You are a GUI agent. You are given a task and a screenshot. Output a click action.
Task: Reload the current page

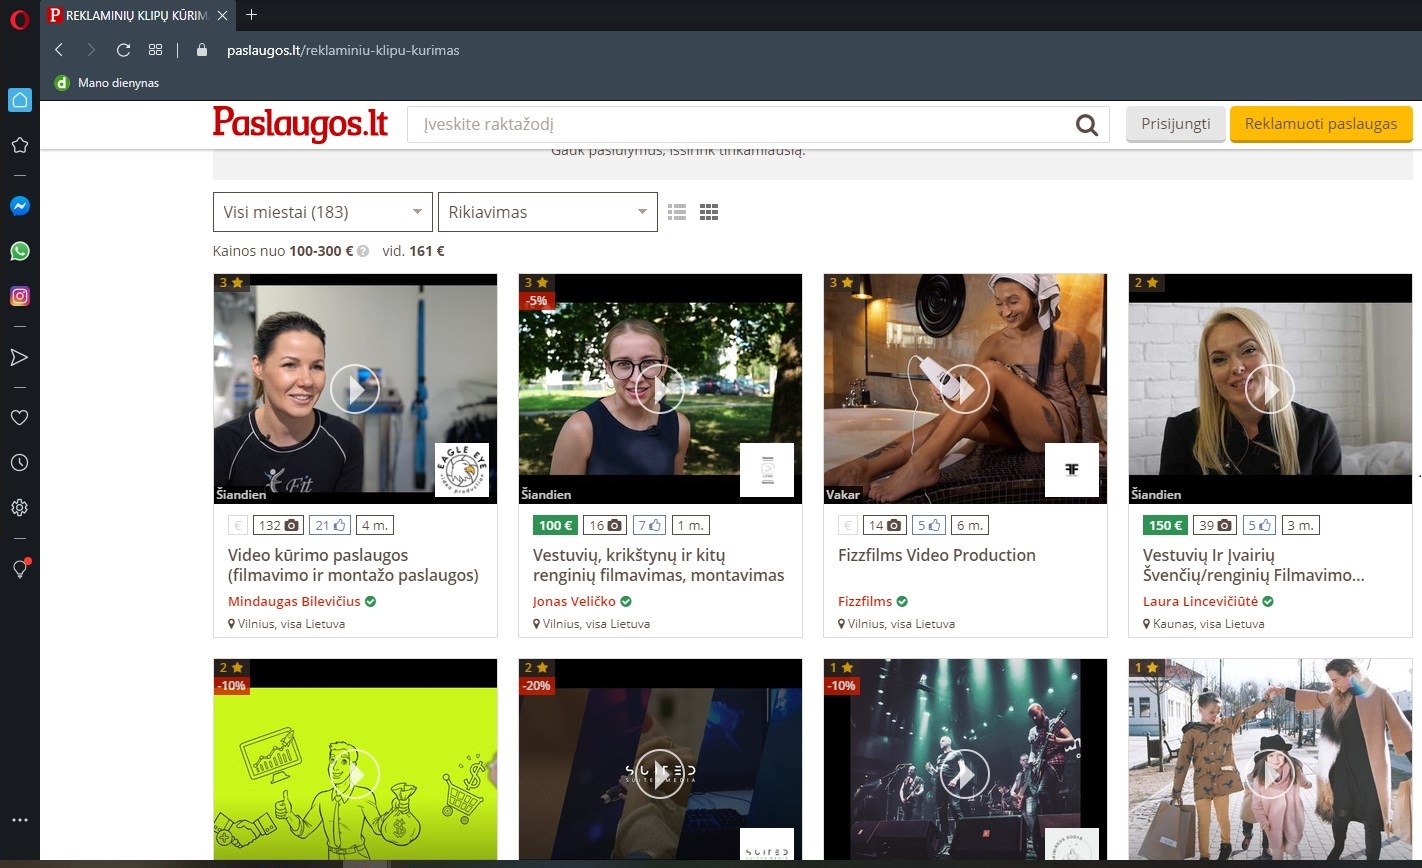point(123,50)
